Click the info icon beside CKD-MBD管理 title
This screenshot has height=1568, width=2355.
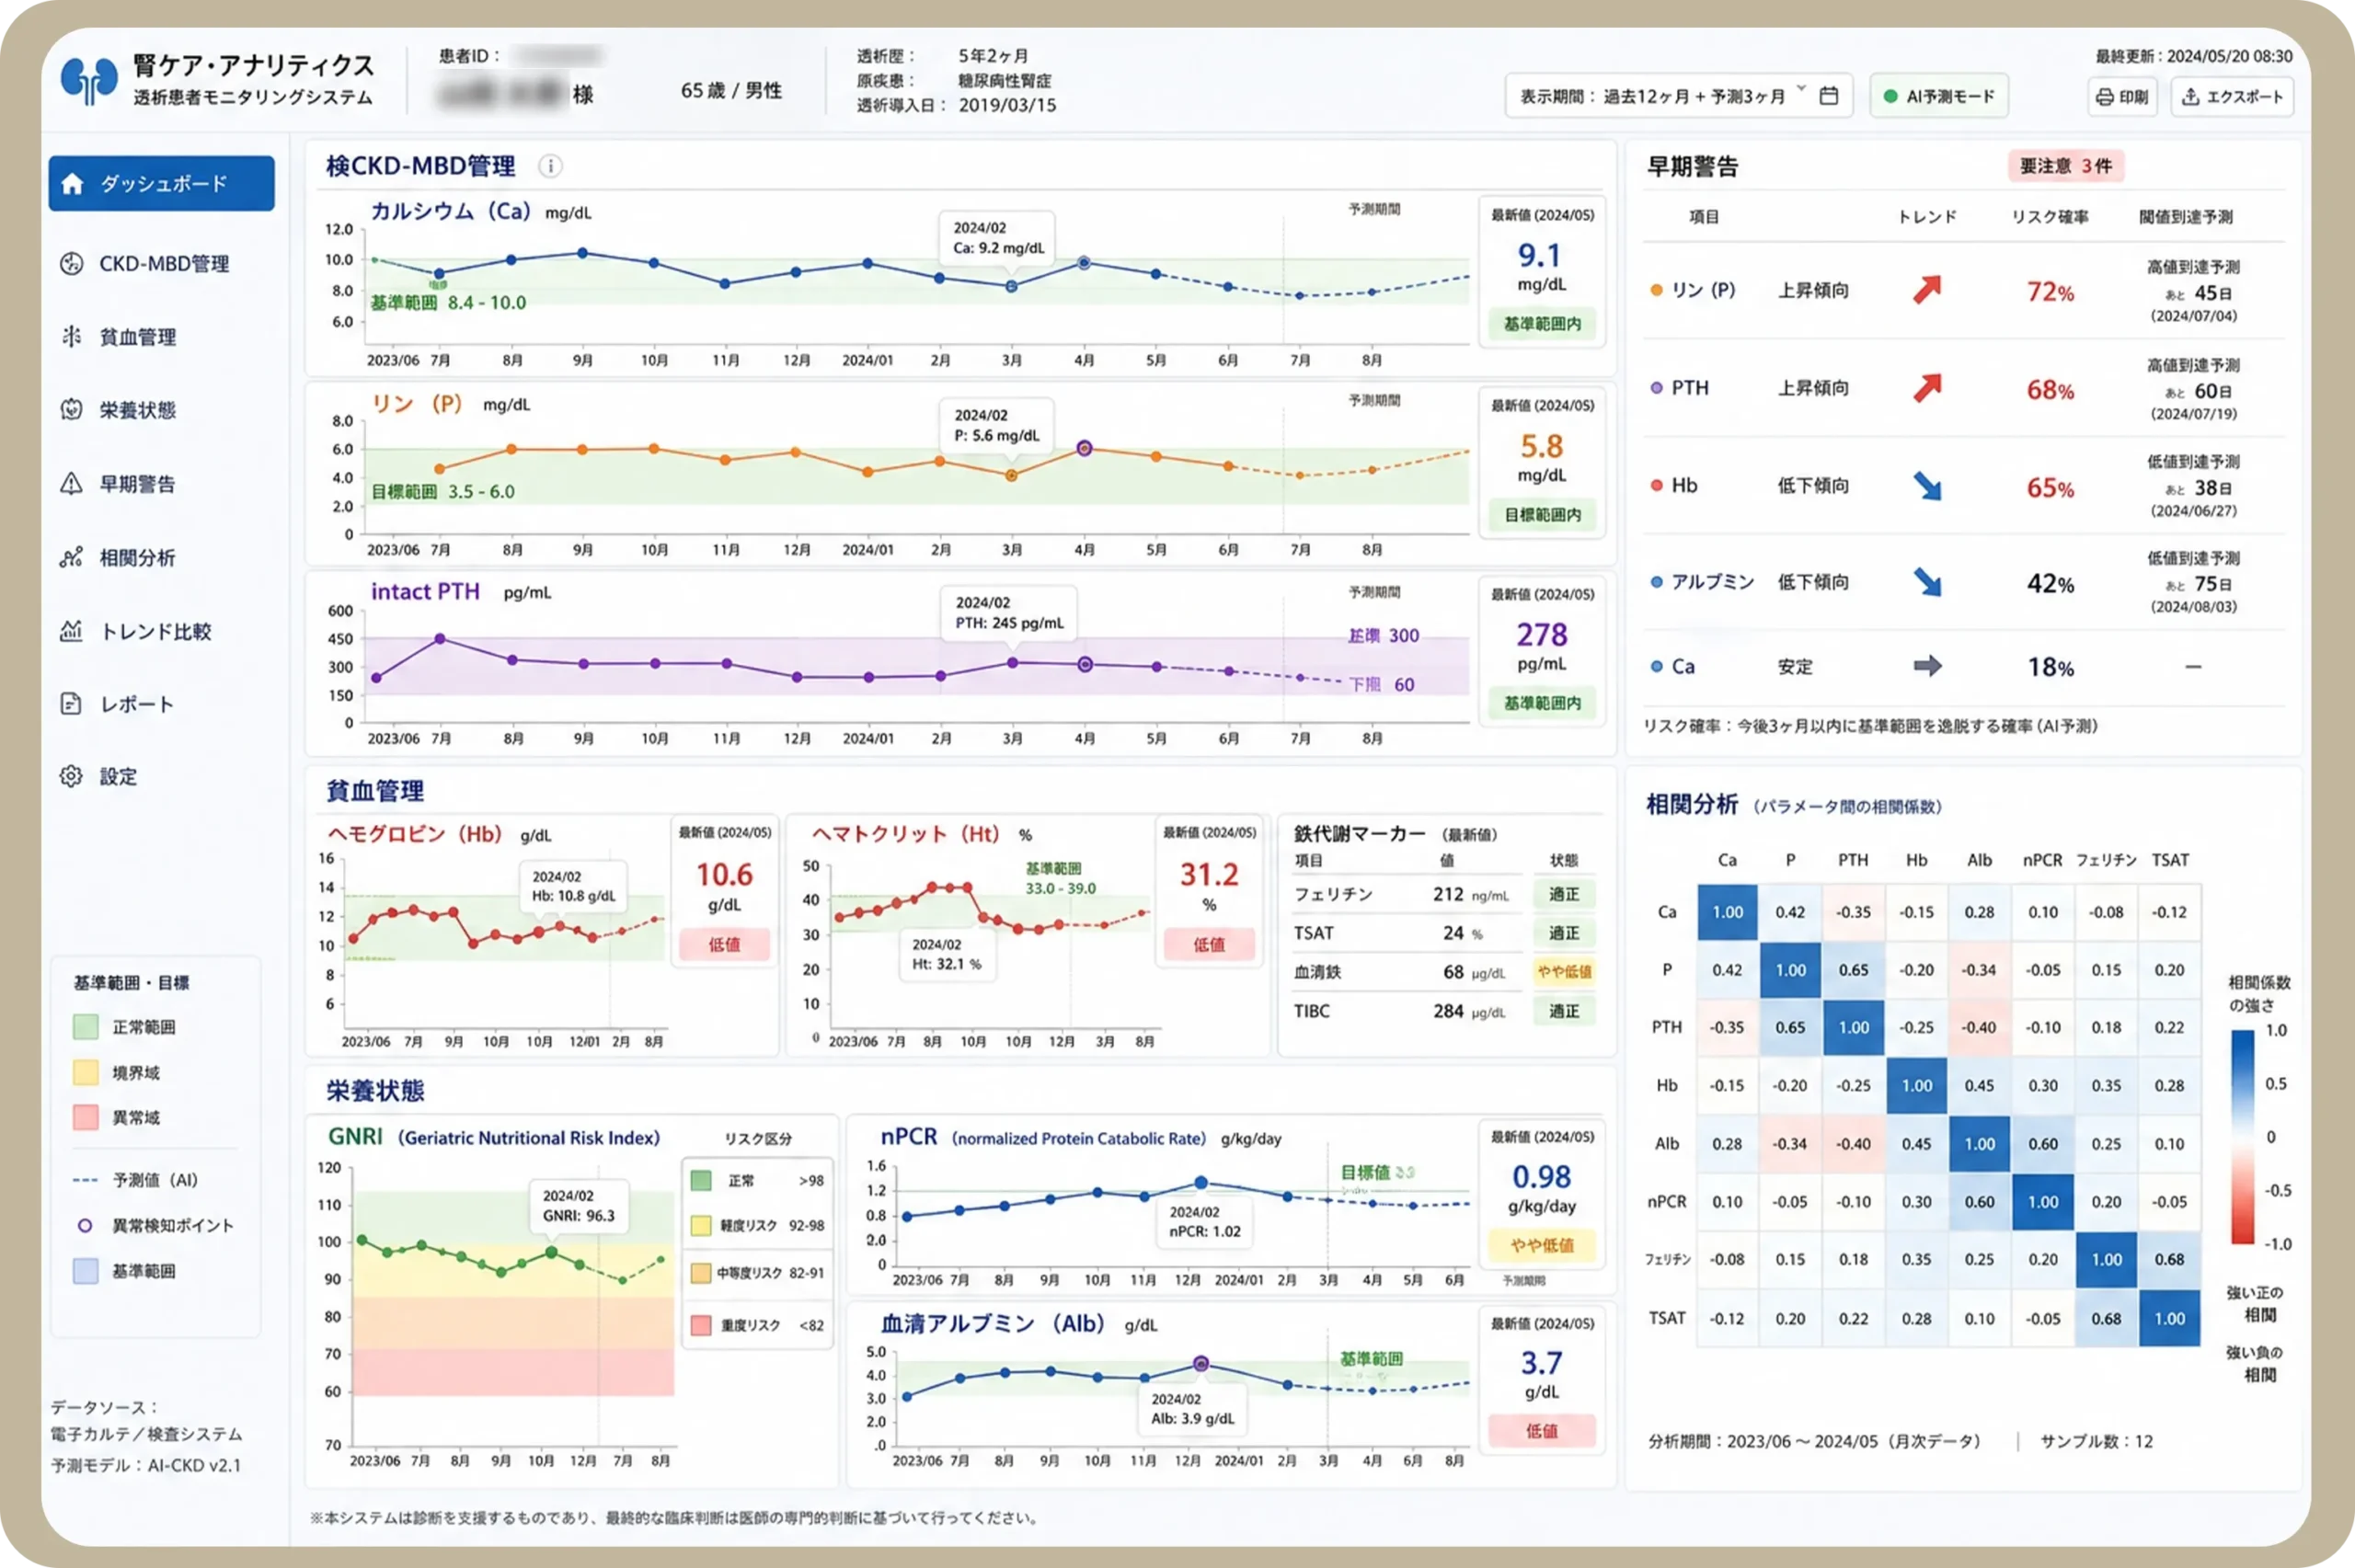click(x=550, y=166)
